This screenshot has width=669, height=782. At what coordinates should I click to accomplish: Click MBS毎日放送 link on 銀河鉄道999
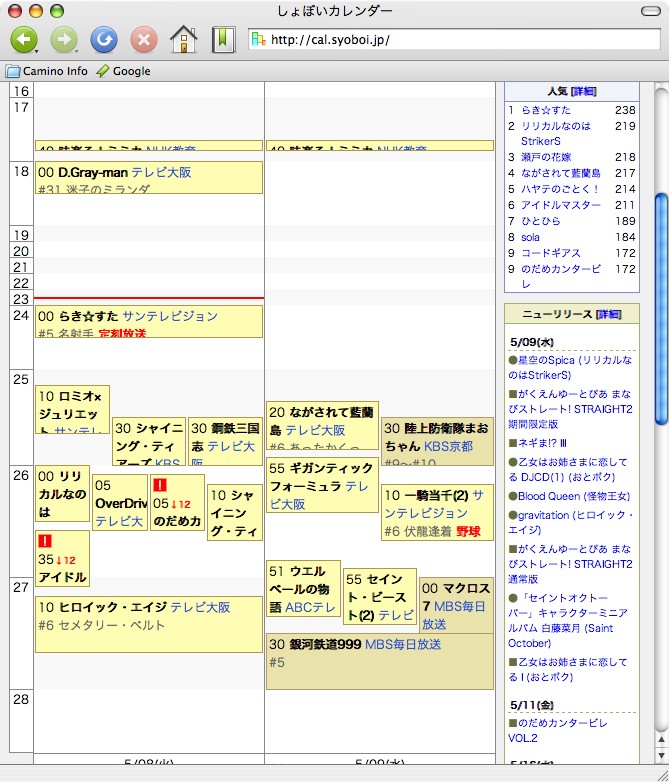pos(403,644)
